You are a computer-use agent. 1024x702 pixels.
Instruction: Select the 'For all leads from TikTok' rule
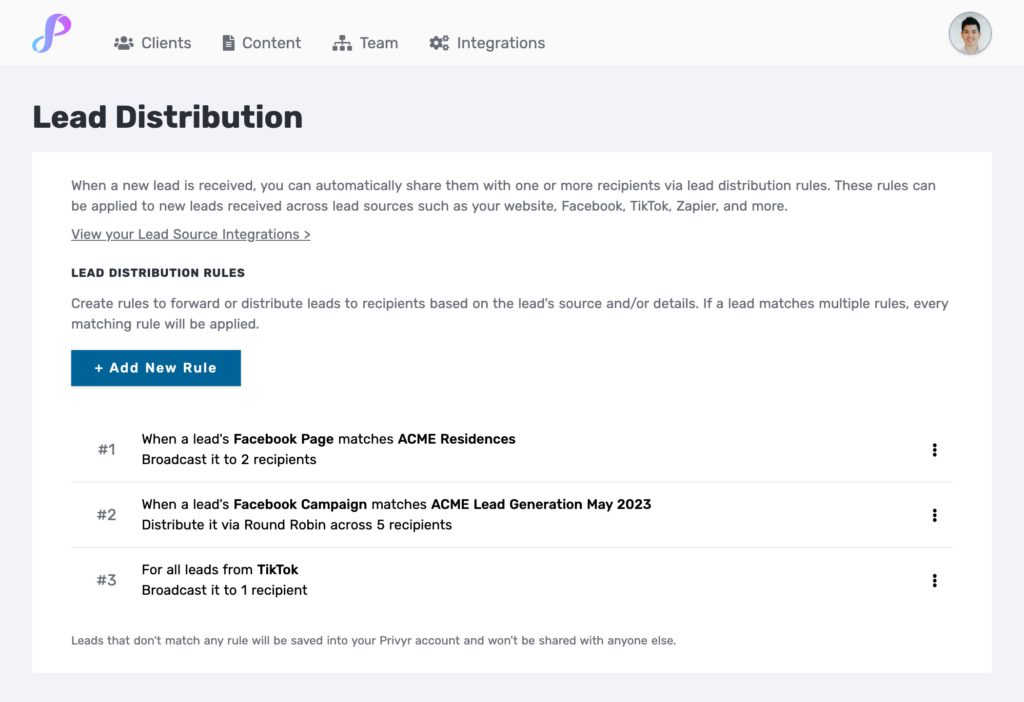tap(220, 570)
